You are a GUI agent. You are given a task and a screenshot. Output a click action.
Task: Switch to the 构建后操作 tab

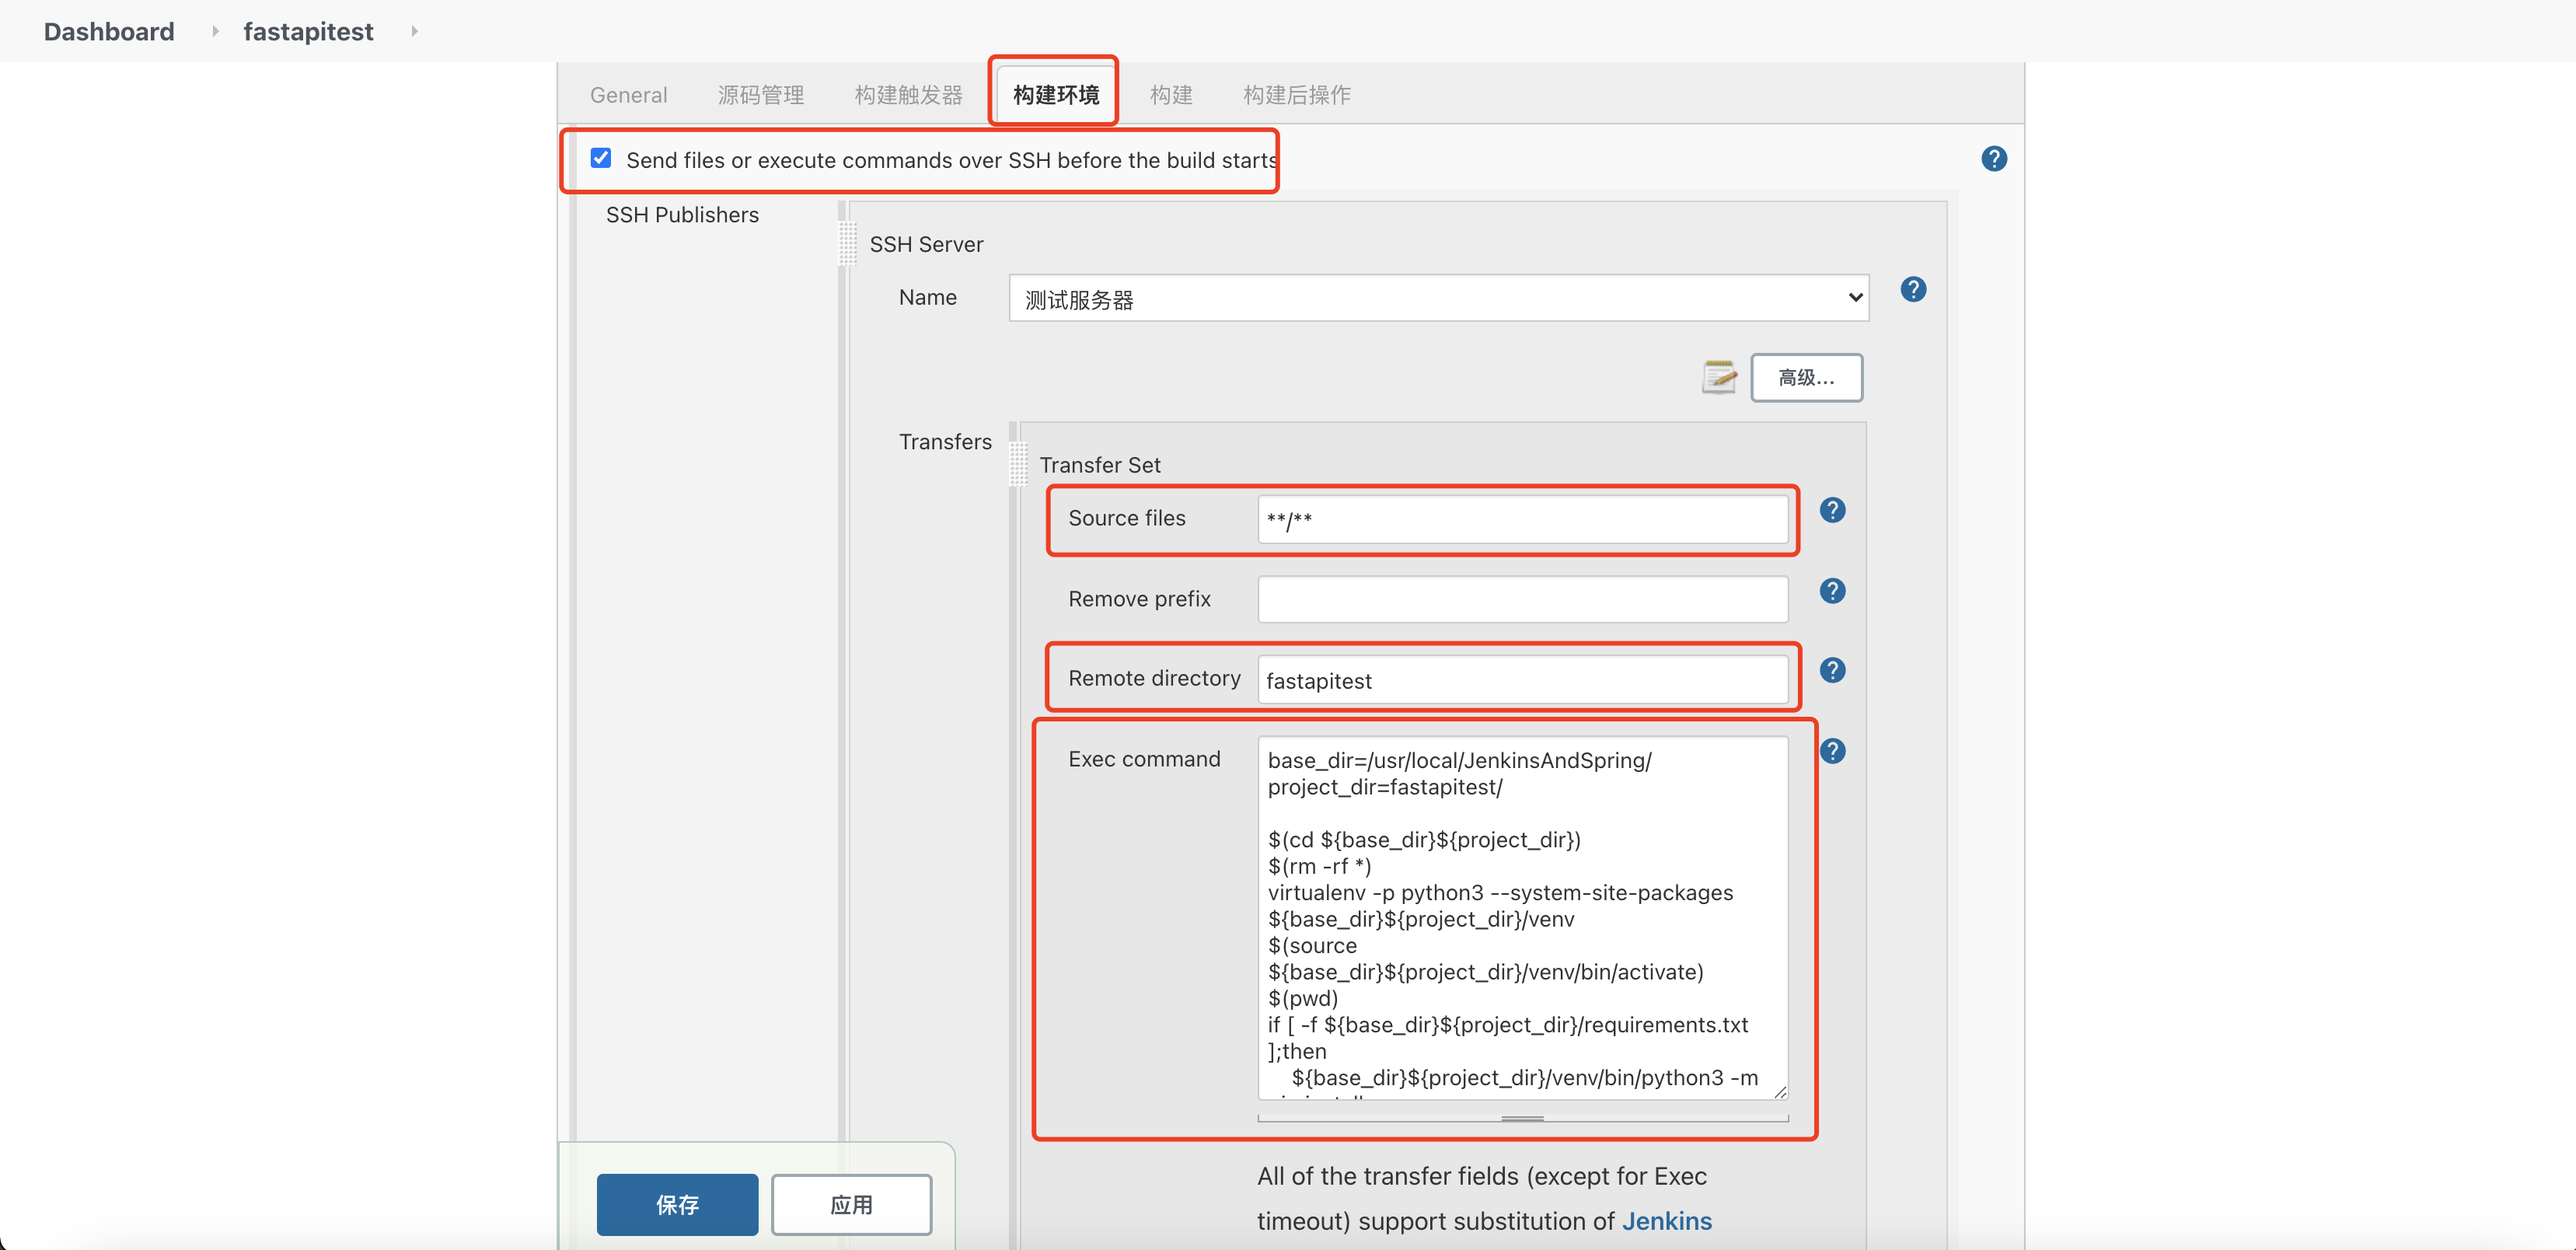1296,95
